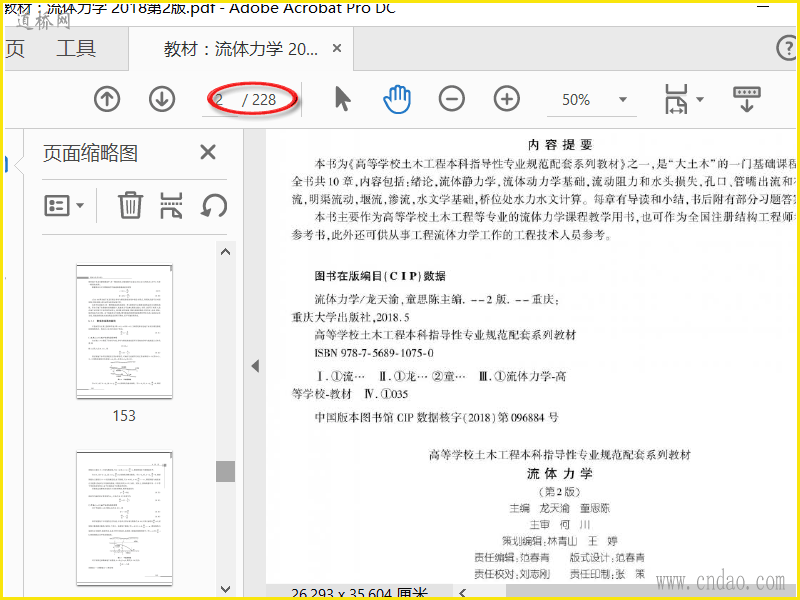Click the 流体力学 book title text

coord(559,473)
